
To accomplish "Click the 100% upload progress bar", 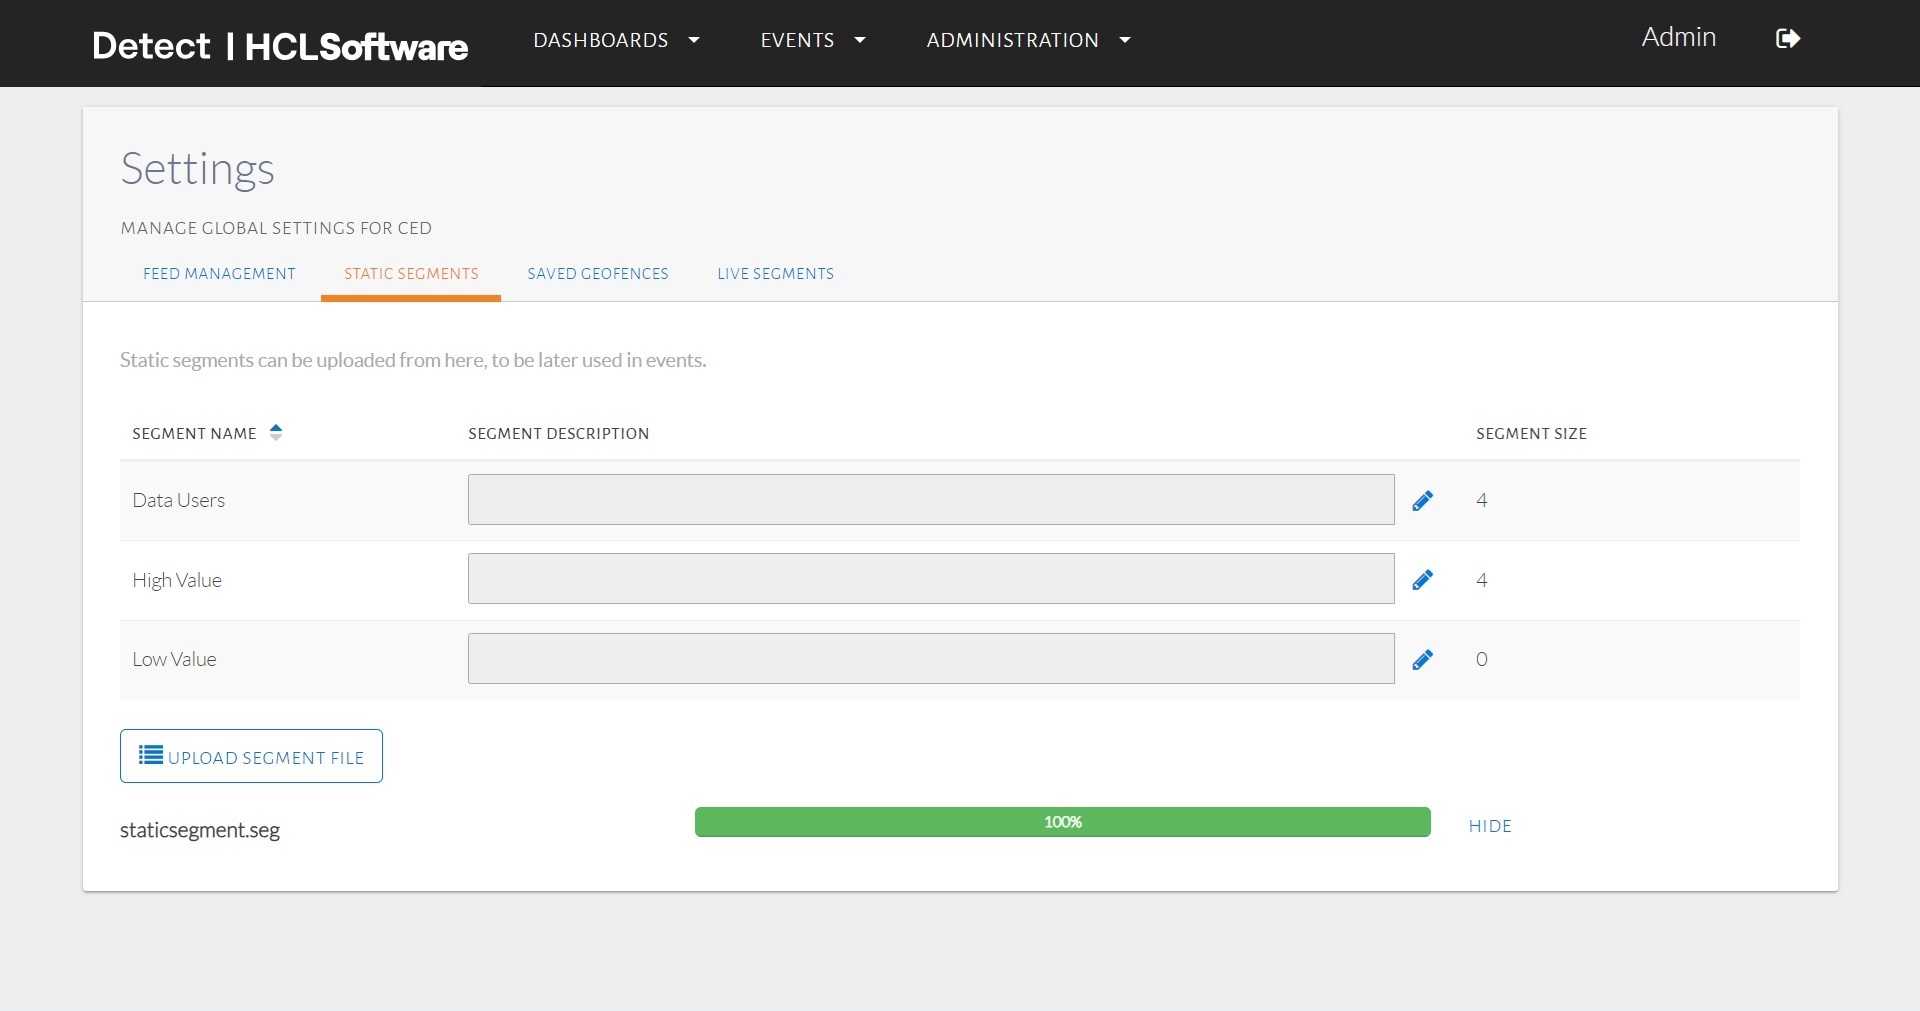I will pyautogui.click(x=1062, y=822).
